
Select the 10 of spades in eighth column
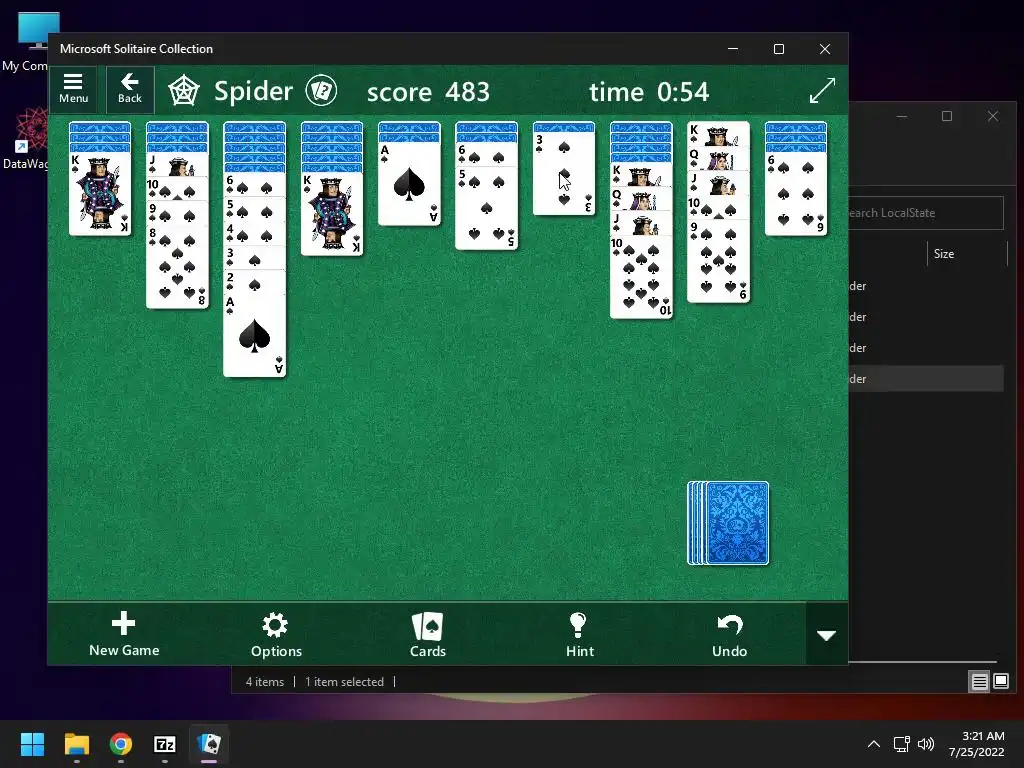click(641, 277)
